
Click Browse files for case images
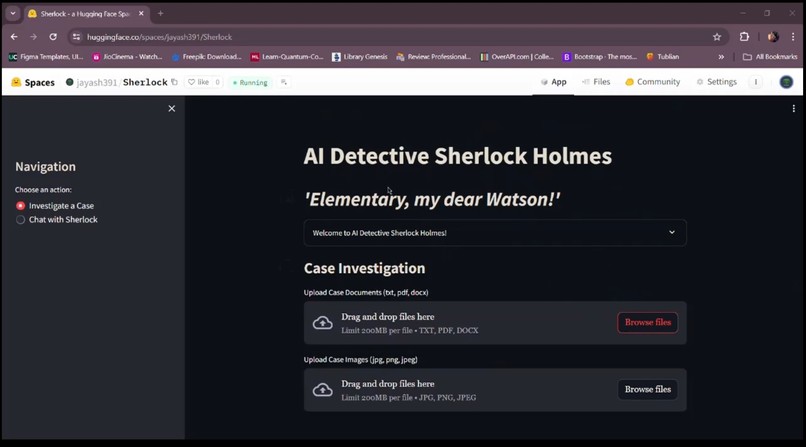tap(647, 389)
